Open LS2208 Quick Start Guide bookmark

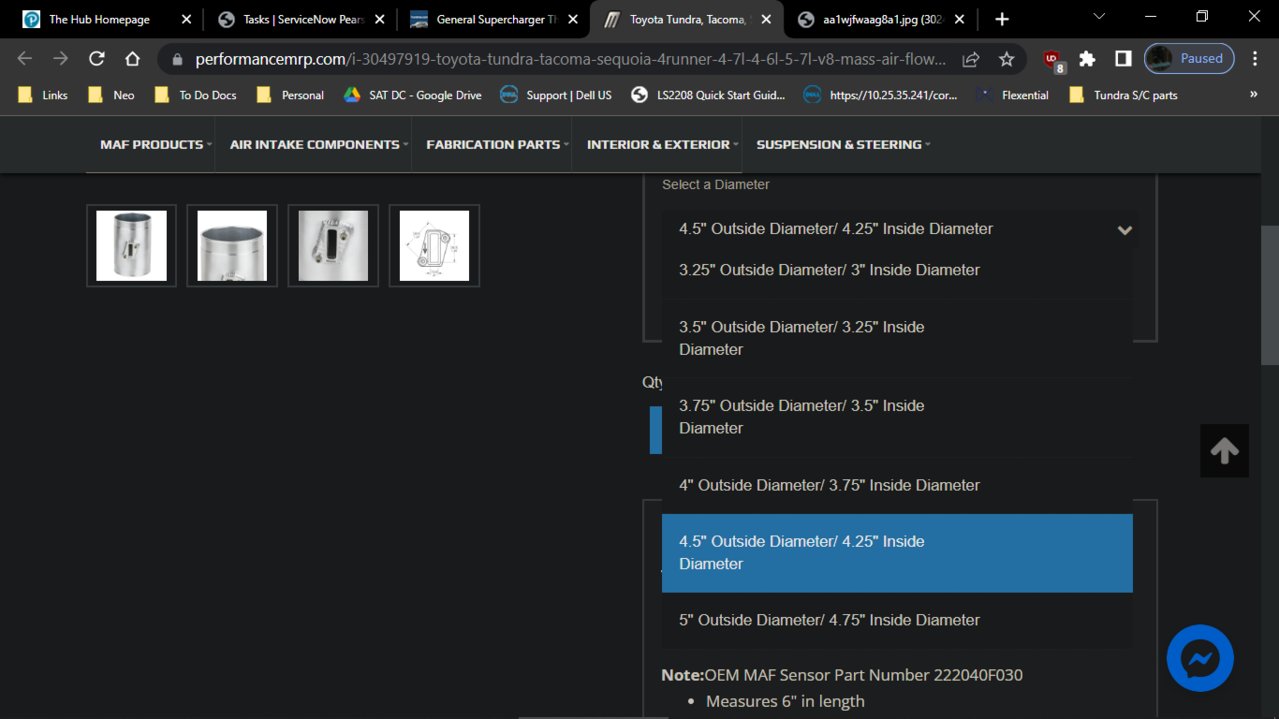click(708, 95)
